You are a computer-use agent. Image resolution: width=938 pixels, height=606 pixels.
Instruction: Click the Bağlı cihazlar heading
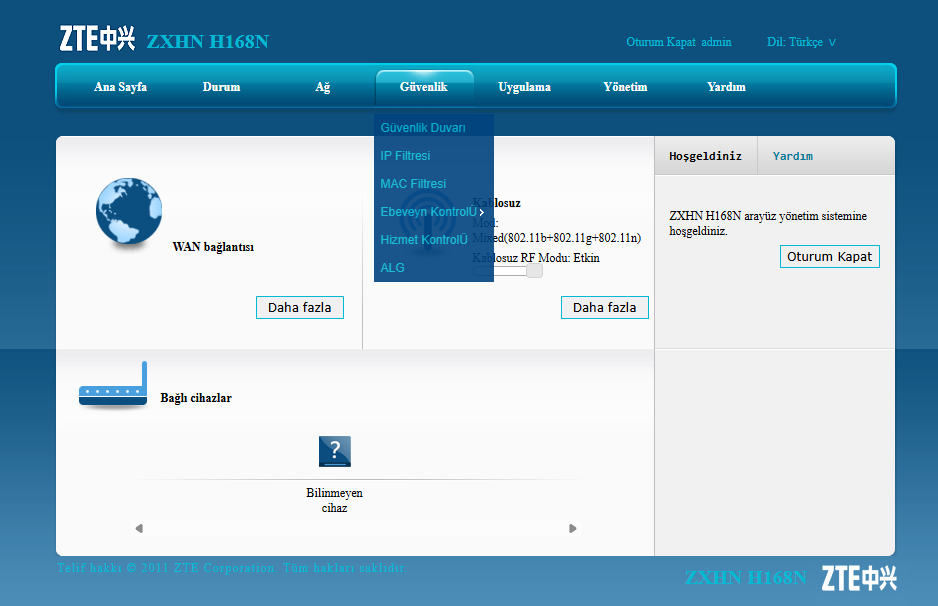[x=196, y=398]
